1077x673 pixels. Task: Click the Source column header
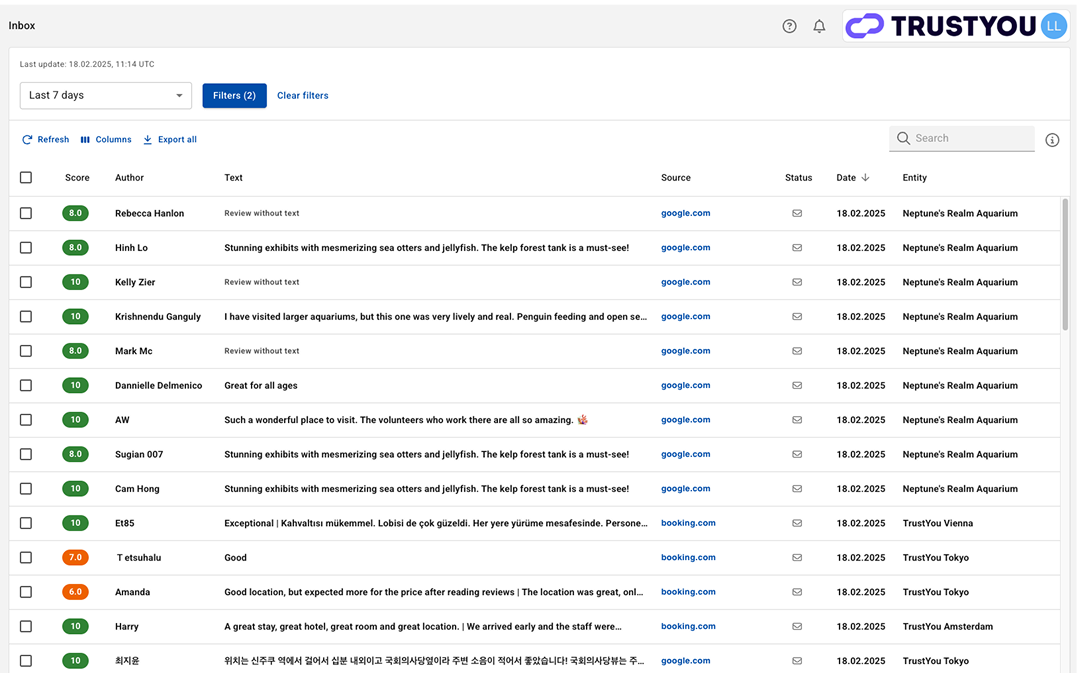coord(676,178)
